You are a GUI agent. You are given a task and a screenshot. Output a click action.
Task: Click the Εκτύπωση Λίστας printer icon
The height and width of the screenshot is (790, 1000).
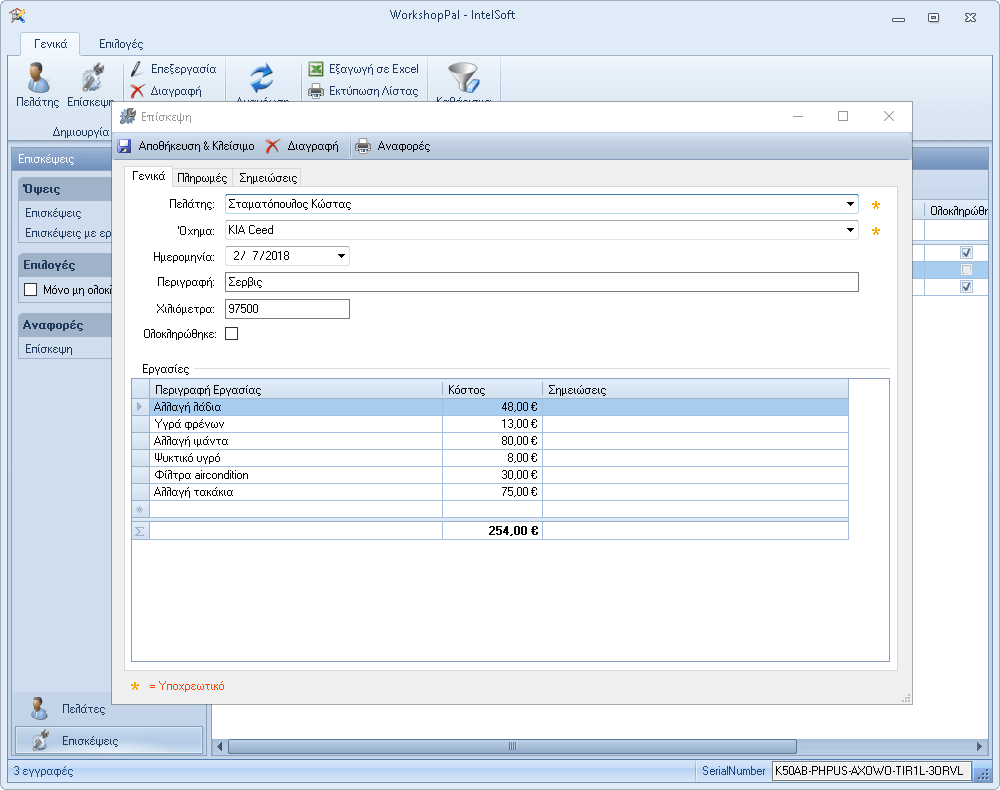(316, 91)
